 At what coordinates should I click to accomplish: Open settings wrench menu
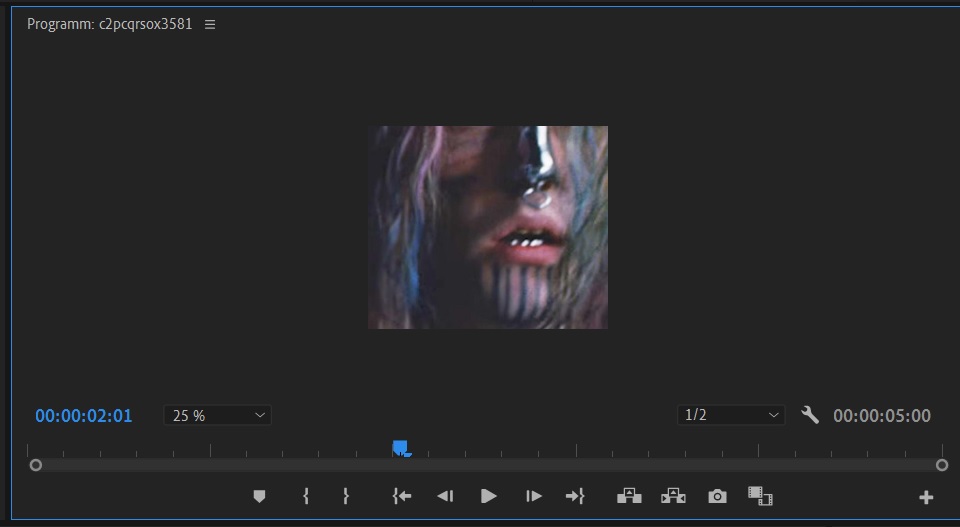click(x=810, y=415)
